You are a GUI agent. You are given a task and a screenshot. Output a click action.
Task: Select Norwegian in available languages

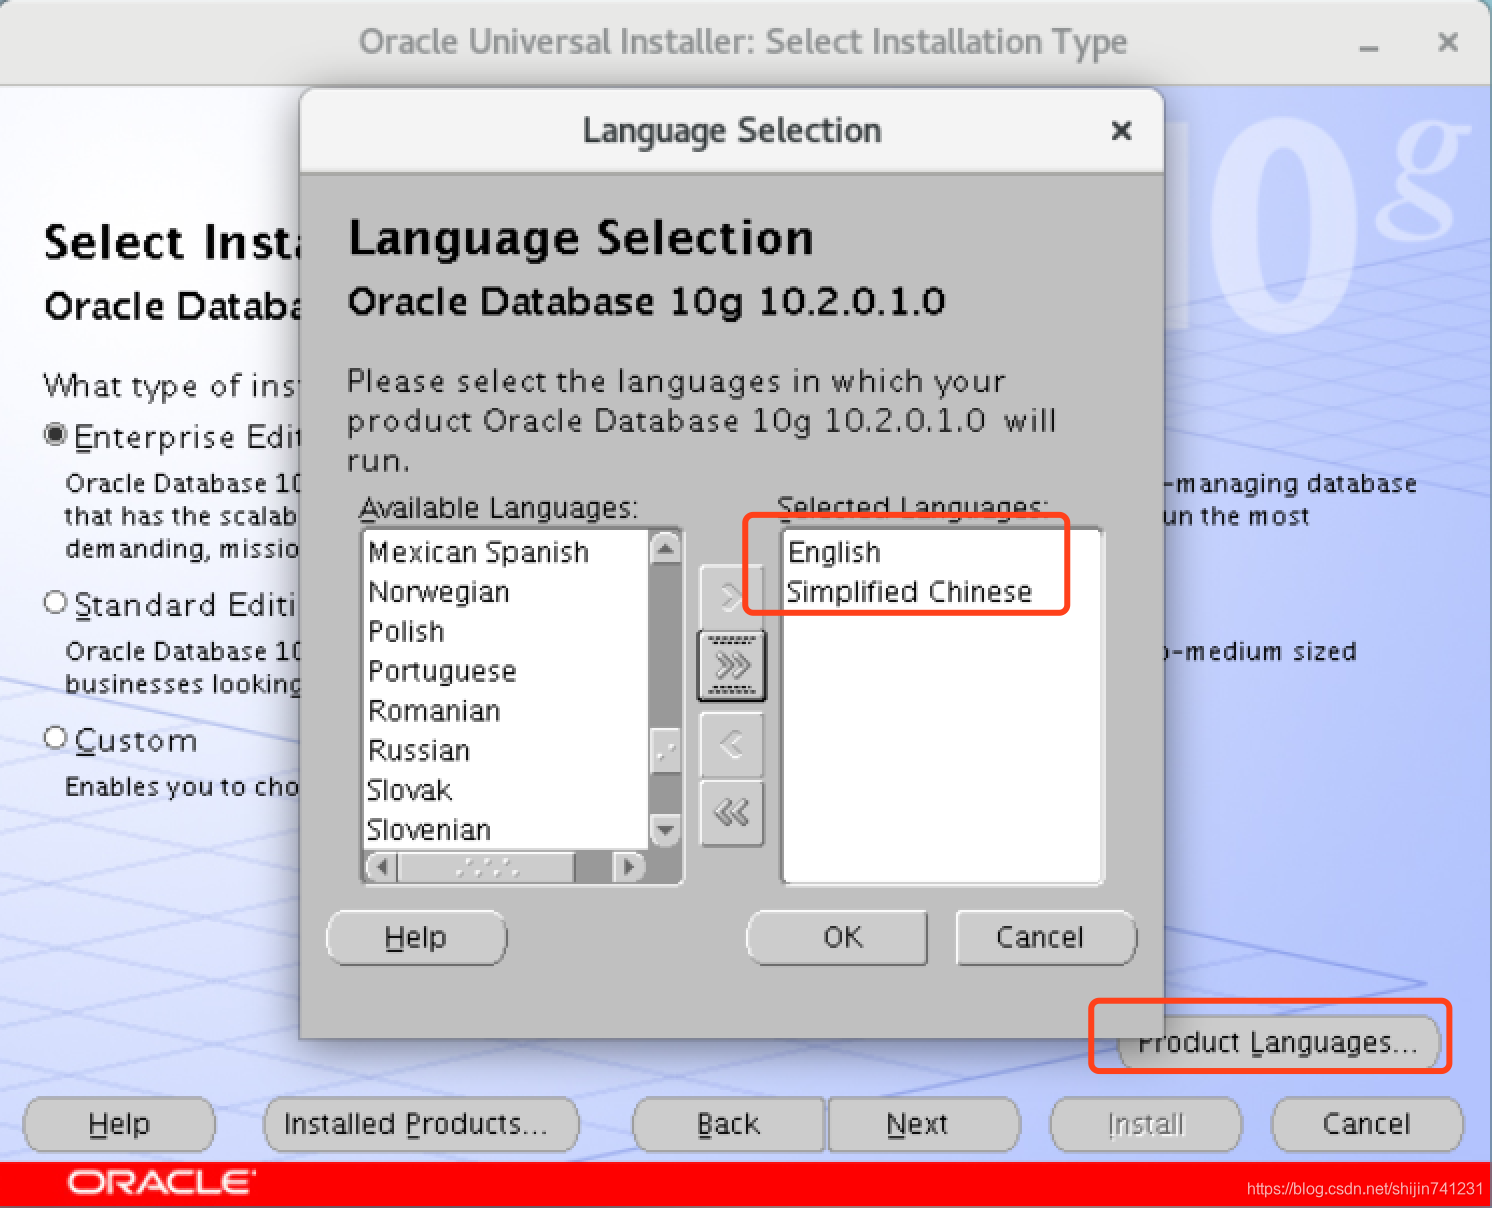438,592
